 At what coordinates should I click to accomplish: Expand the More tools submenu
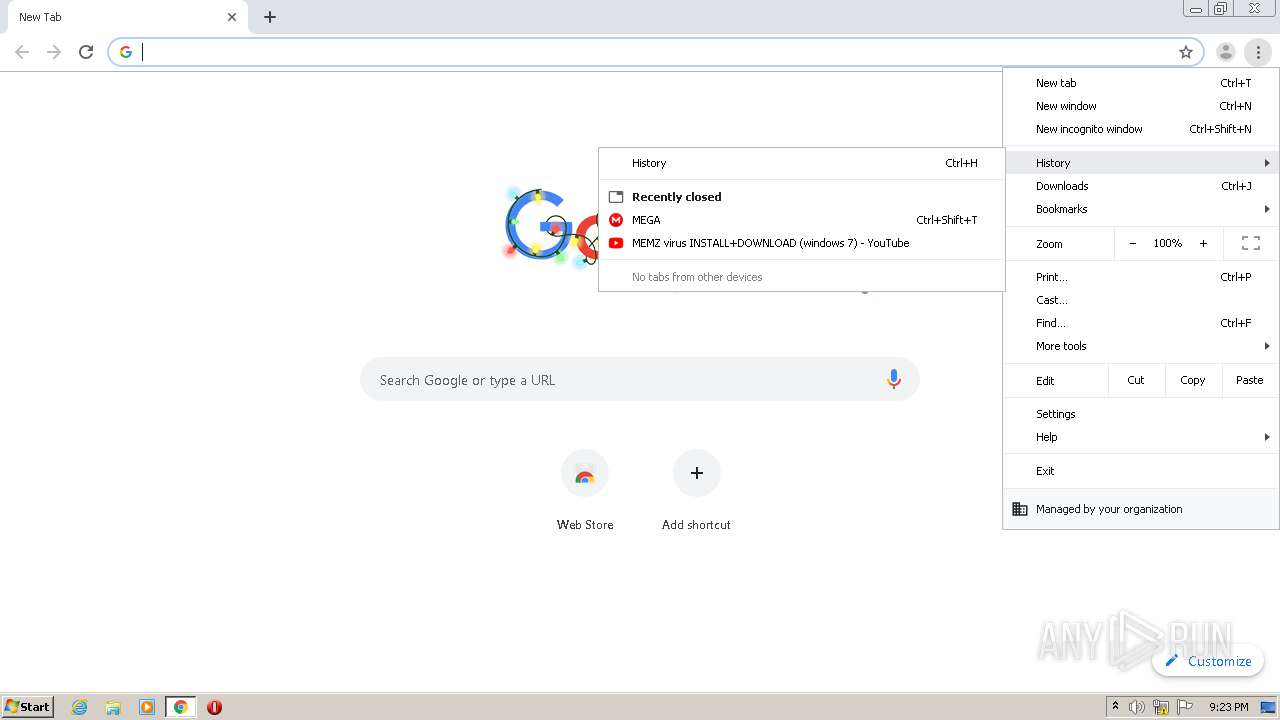[x=1141, y=346]
